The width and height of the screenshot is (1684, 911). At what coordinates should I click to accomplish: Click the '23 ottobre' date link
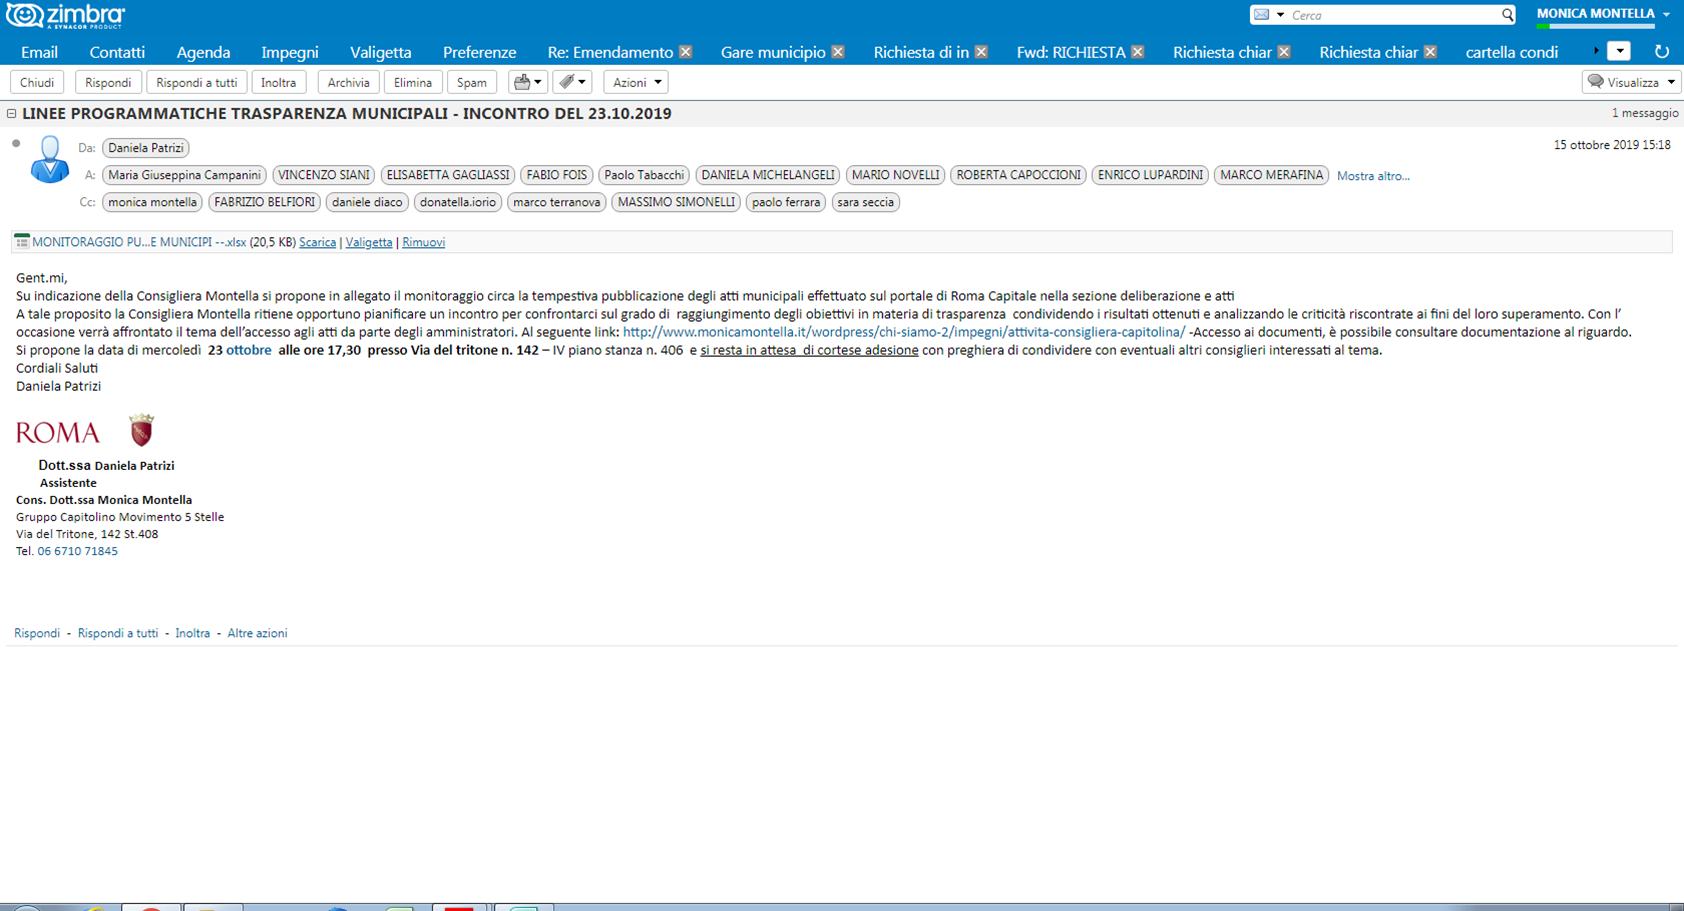pyautogui.click(x=240, y=350)
